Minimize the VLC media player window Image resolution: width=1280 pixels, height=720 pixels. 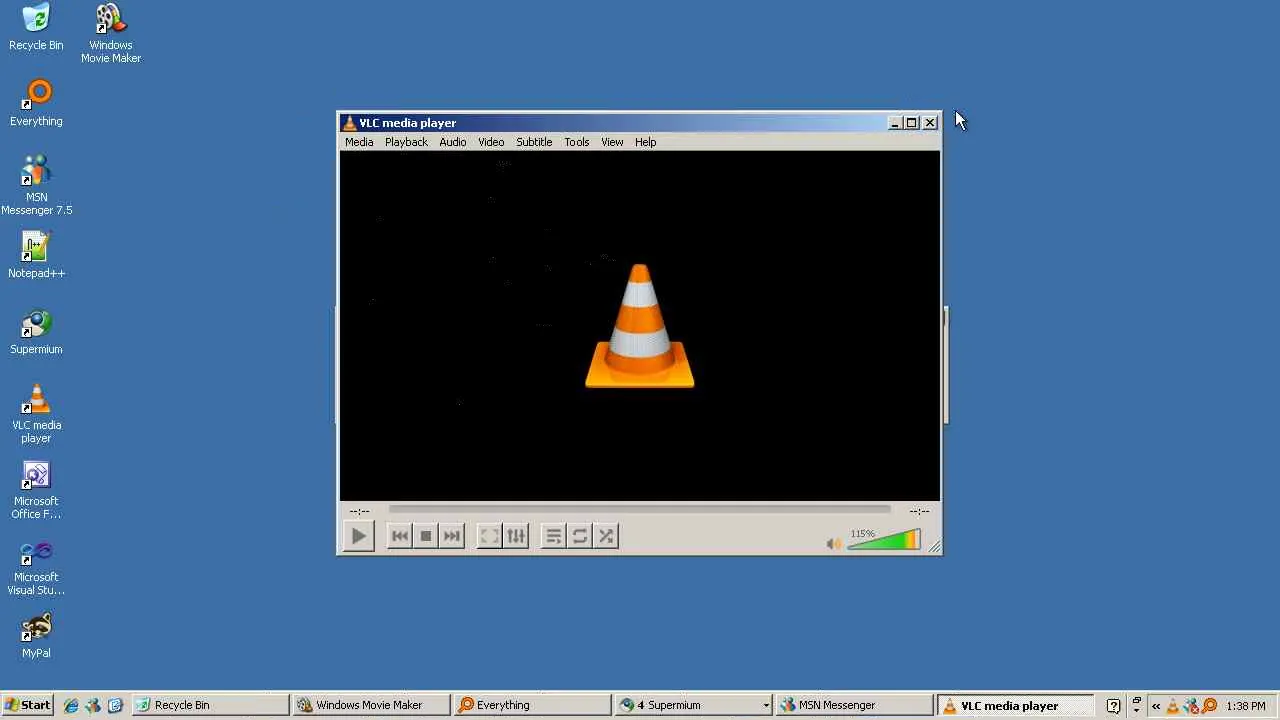895,123
